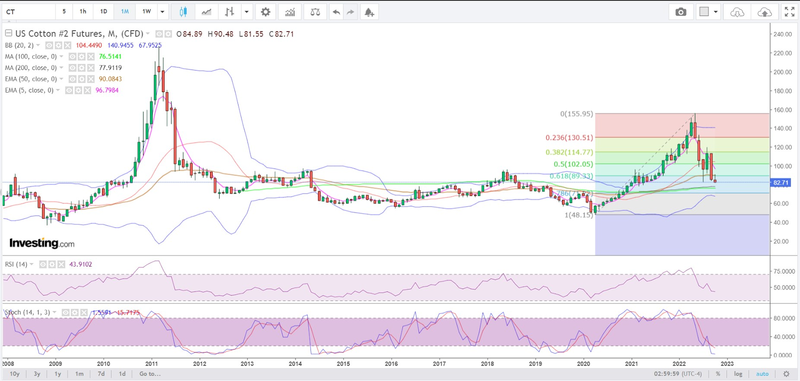Open settings for Stoch (14, 1, 3) indicator
Image resolution: width=800 pixels, height=381 pixels.
tap(74, 312)
